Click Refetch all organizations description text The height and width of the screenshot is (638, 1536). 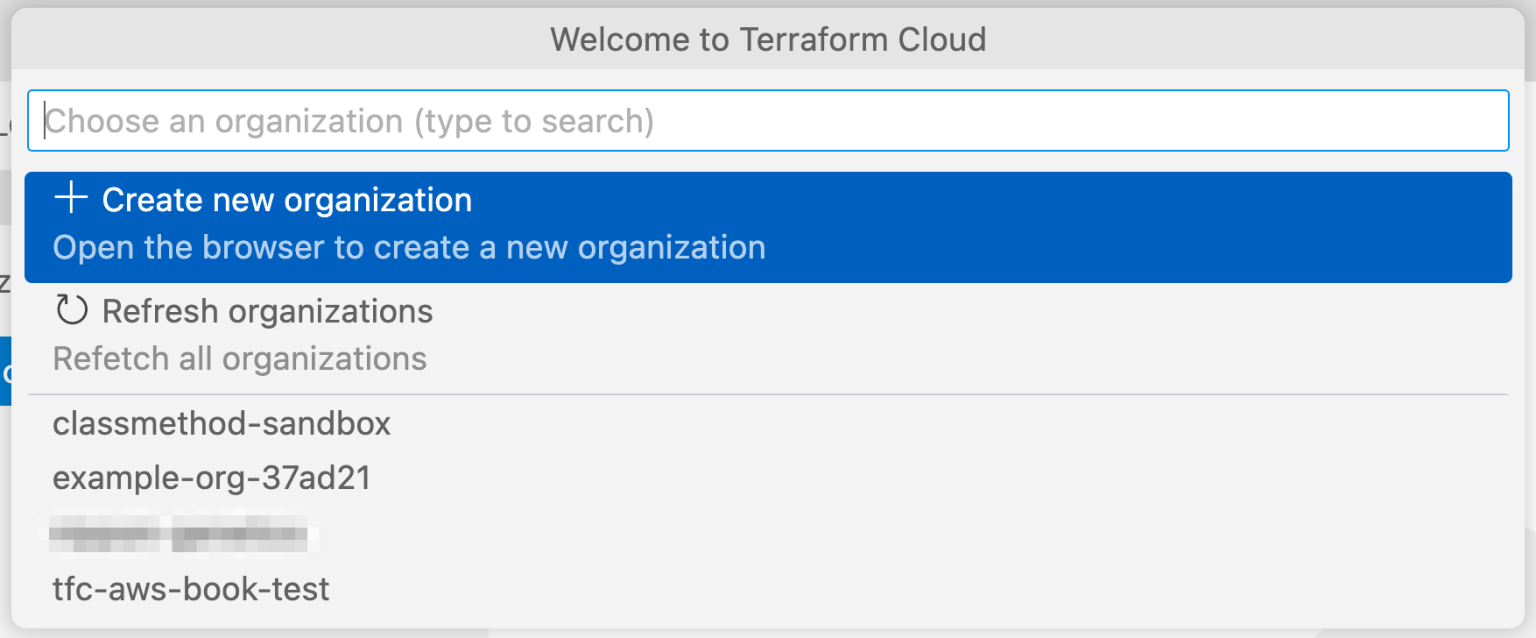pyautogui.click(x=238, y=358)
